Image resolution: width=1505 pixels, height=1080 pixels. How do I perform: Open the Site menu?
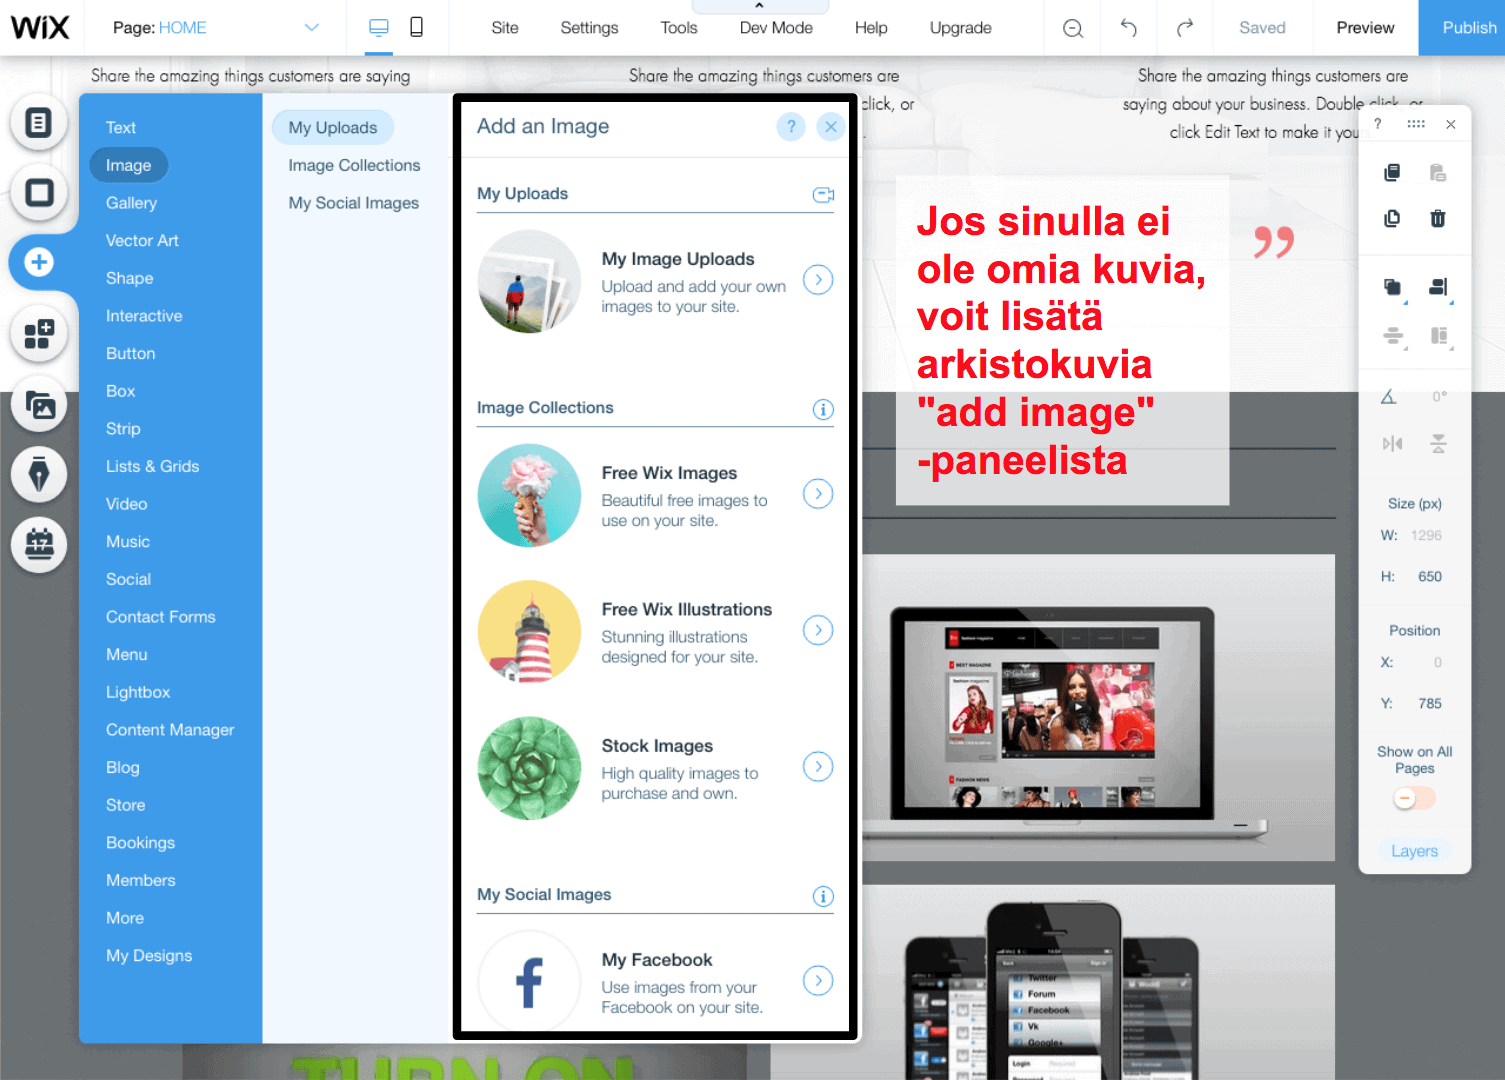click(505, 28)
